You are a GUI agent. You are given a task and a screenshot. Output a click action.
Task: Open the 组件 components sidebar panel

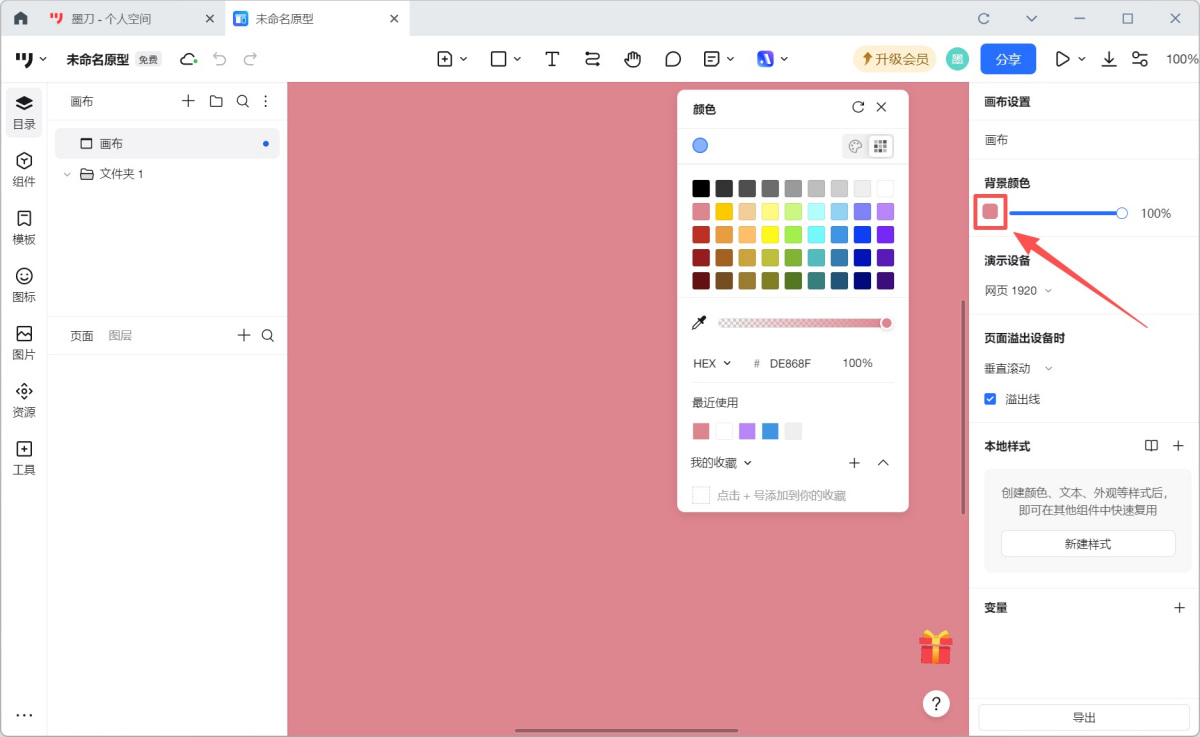coord(24,169)
